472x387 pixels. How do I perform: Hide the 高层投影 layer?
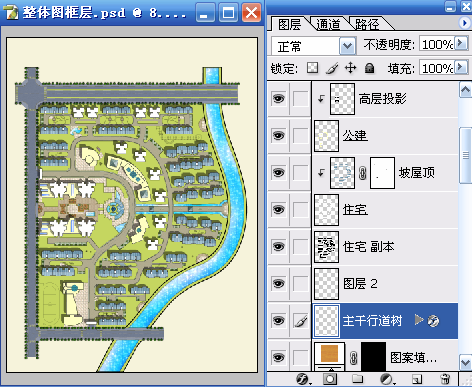279,99
